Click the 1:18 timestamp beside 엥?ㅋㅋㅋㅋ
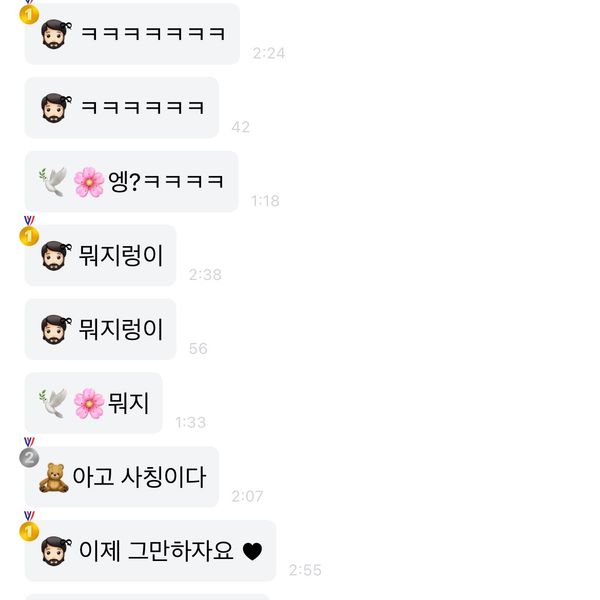 coord(265,201)
